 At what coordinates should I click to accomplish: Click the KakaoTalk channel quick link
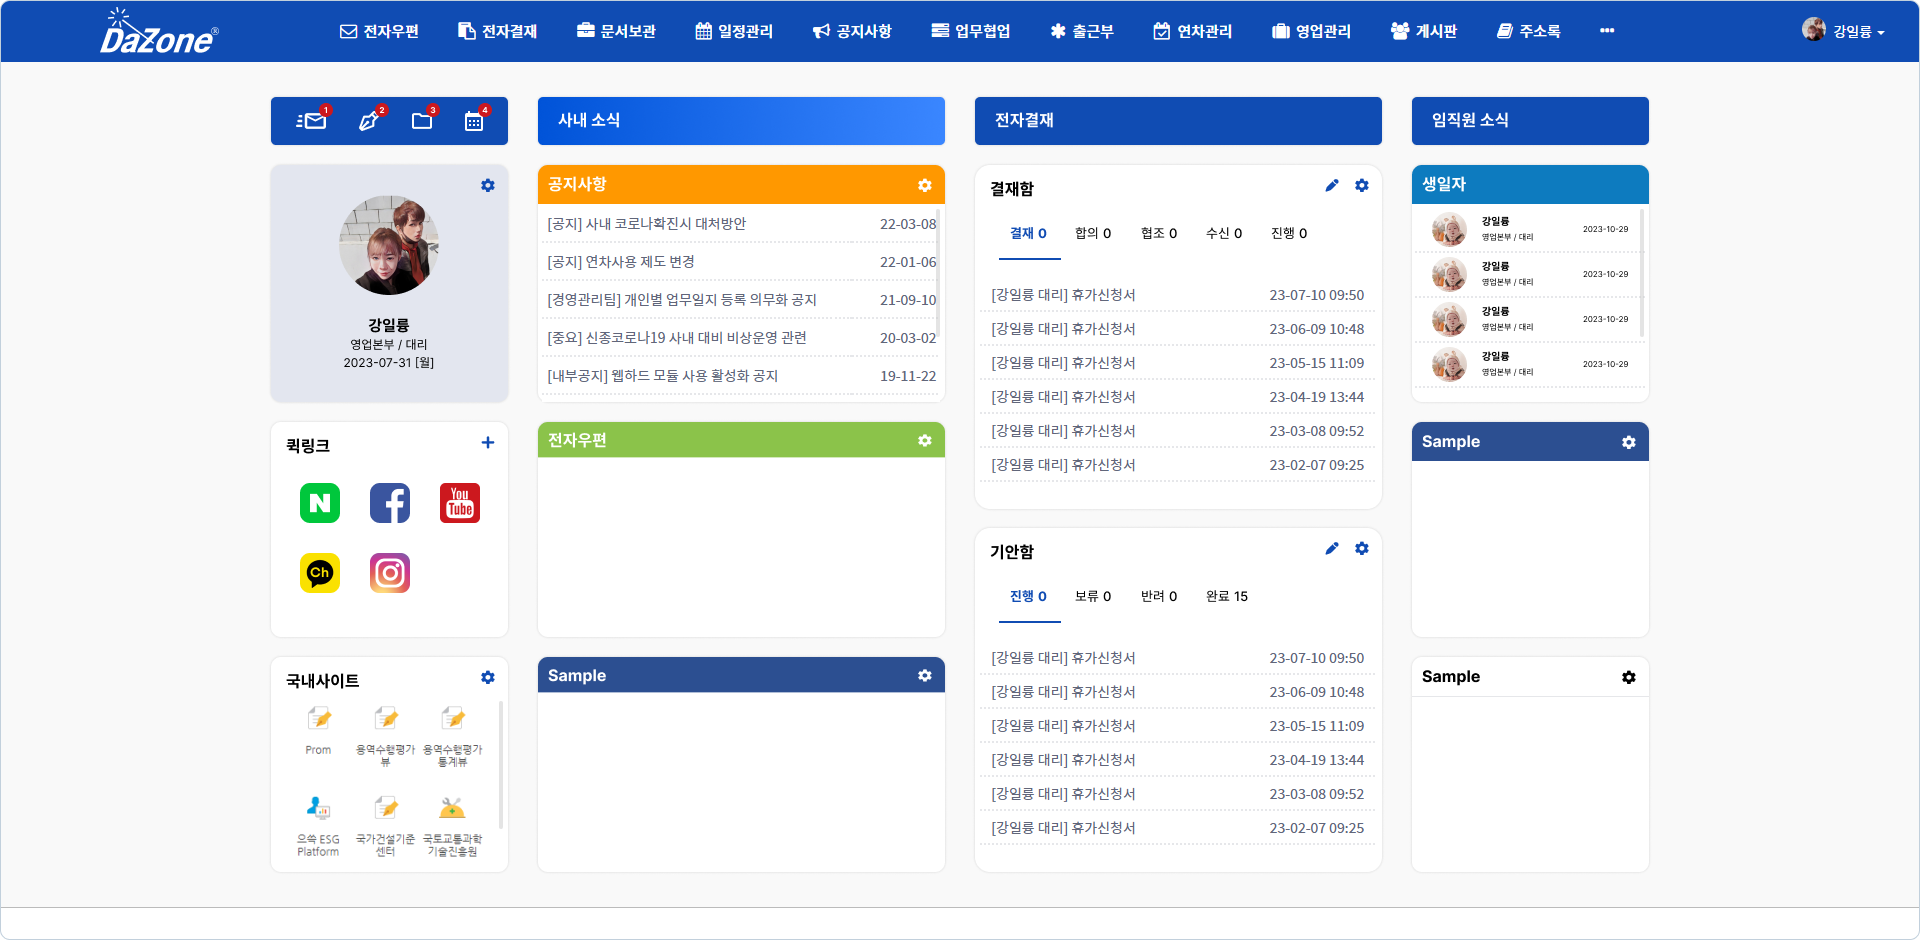pyautogui.click(x=320, y=573)
